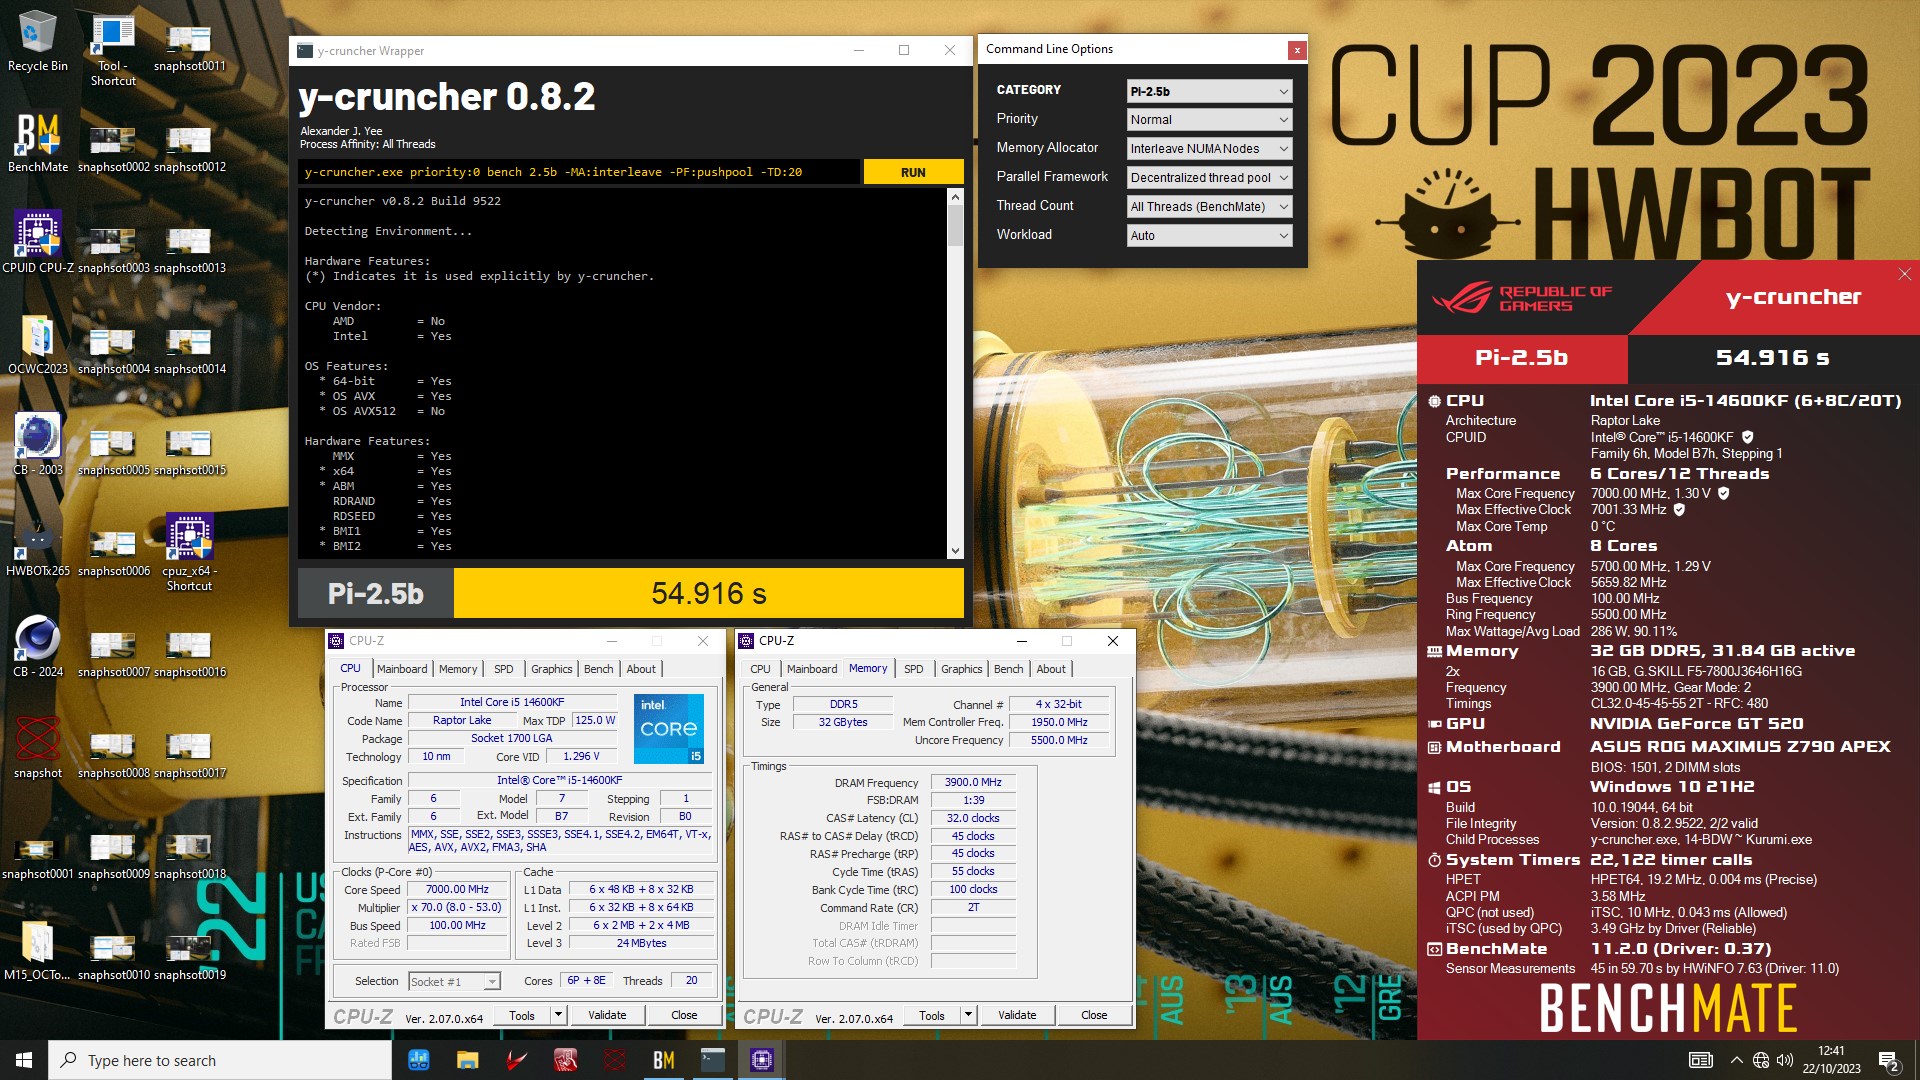Viewport: 1920px width, 1080px height.
Task: Launch CB - 2003 desktop icon
Action: [x=38, y=445]
